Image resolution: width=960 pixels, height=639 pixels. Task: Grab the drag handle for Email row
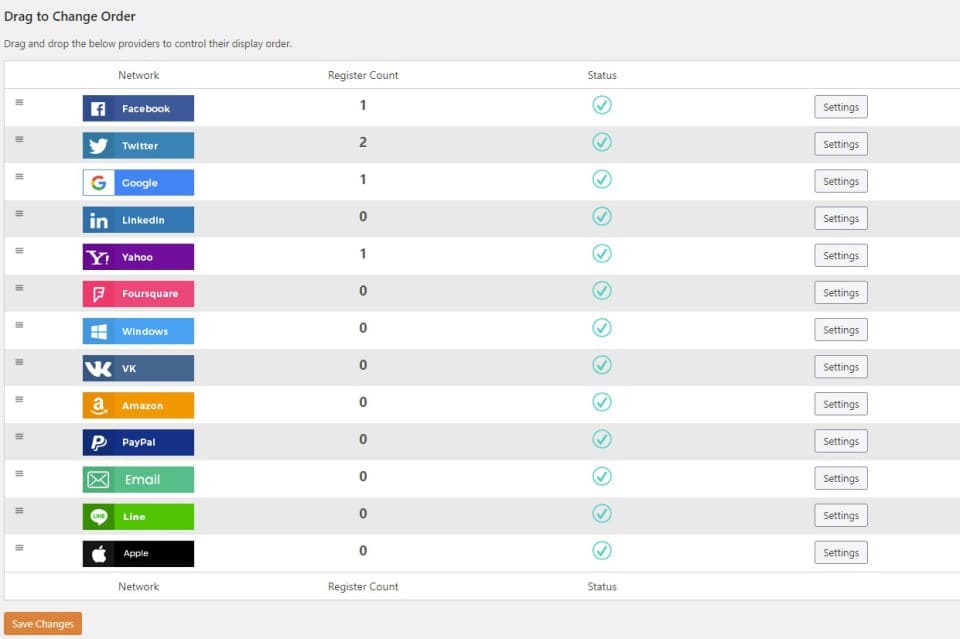[20, 474]
